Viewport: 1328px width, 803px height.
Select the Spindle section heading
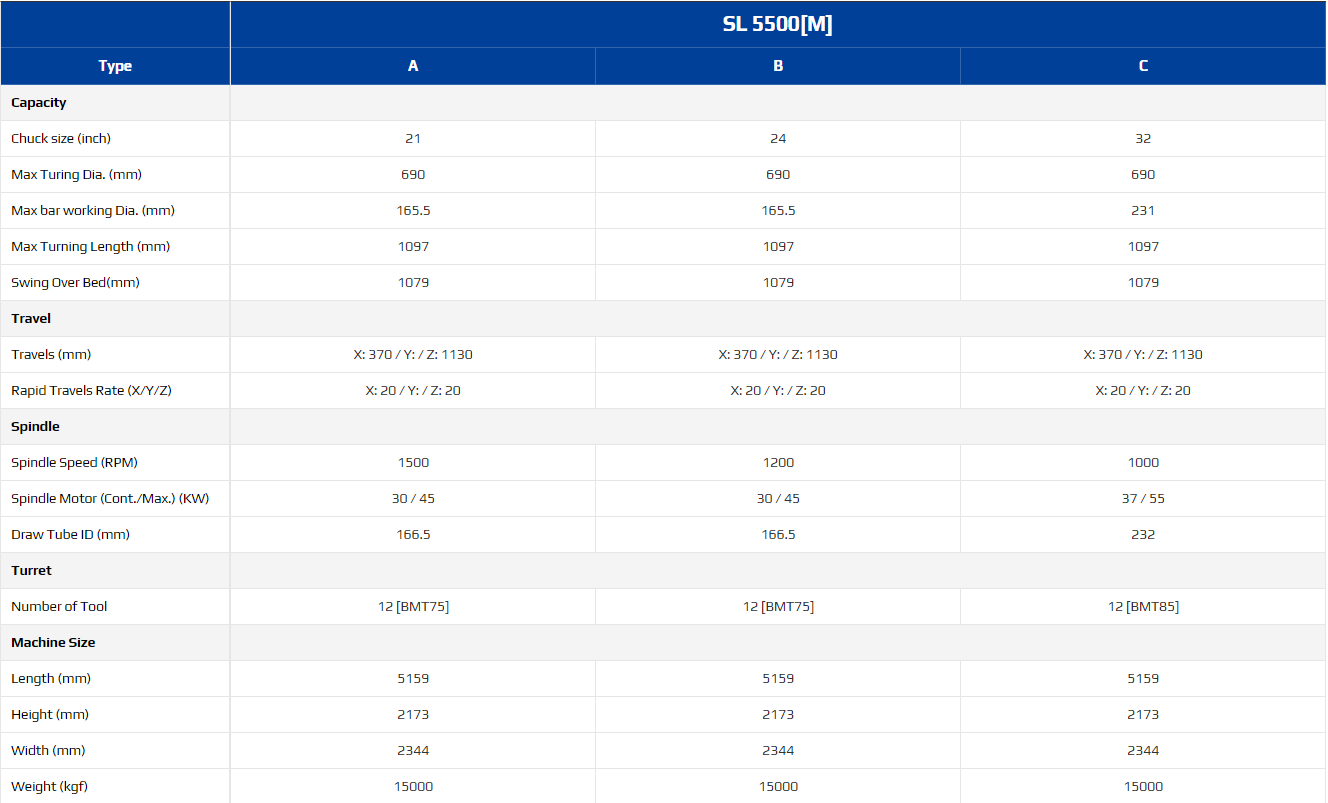35,427
